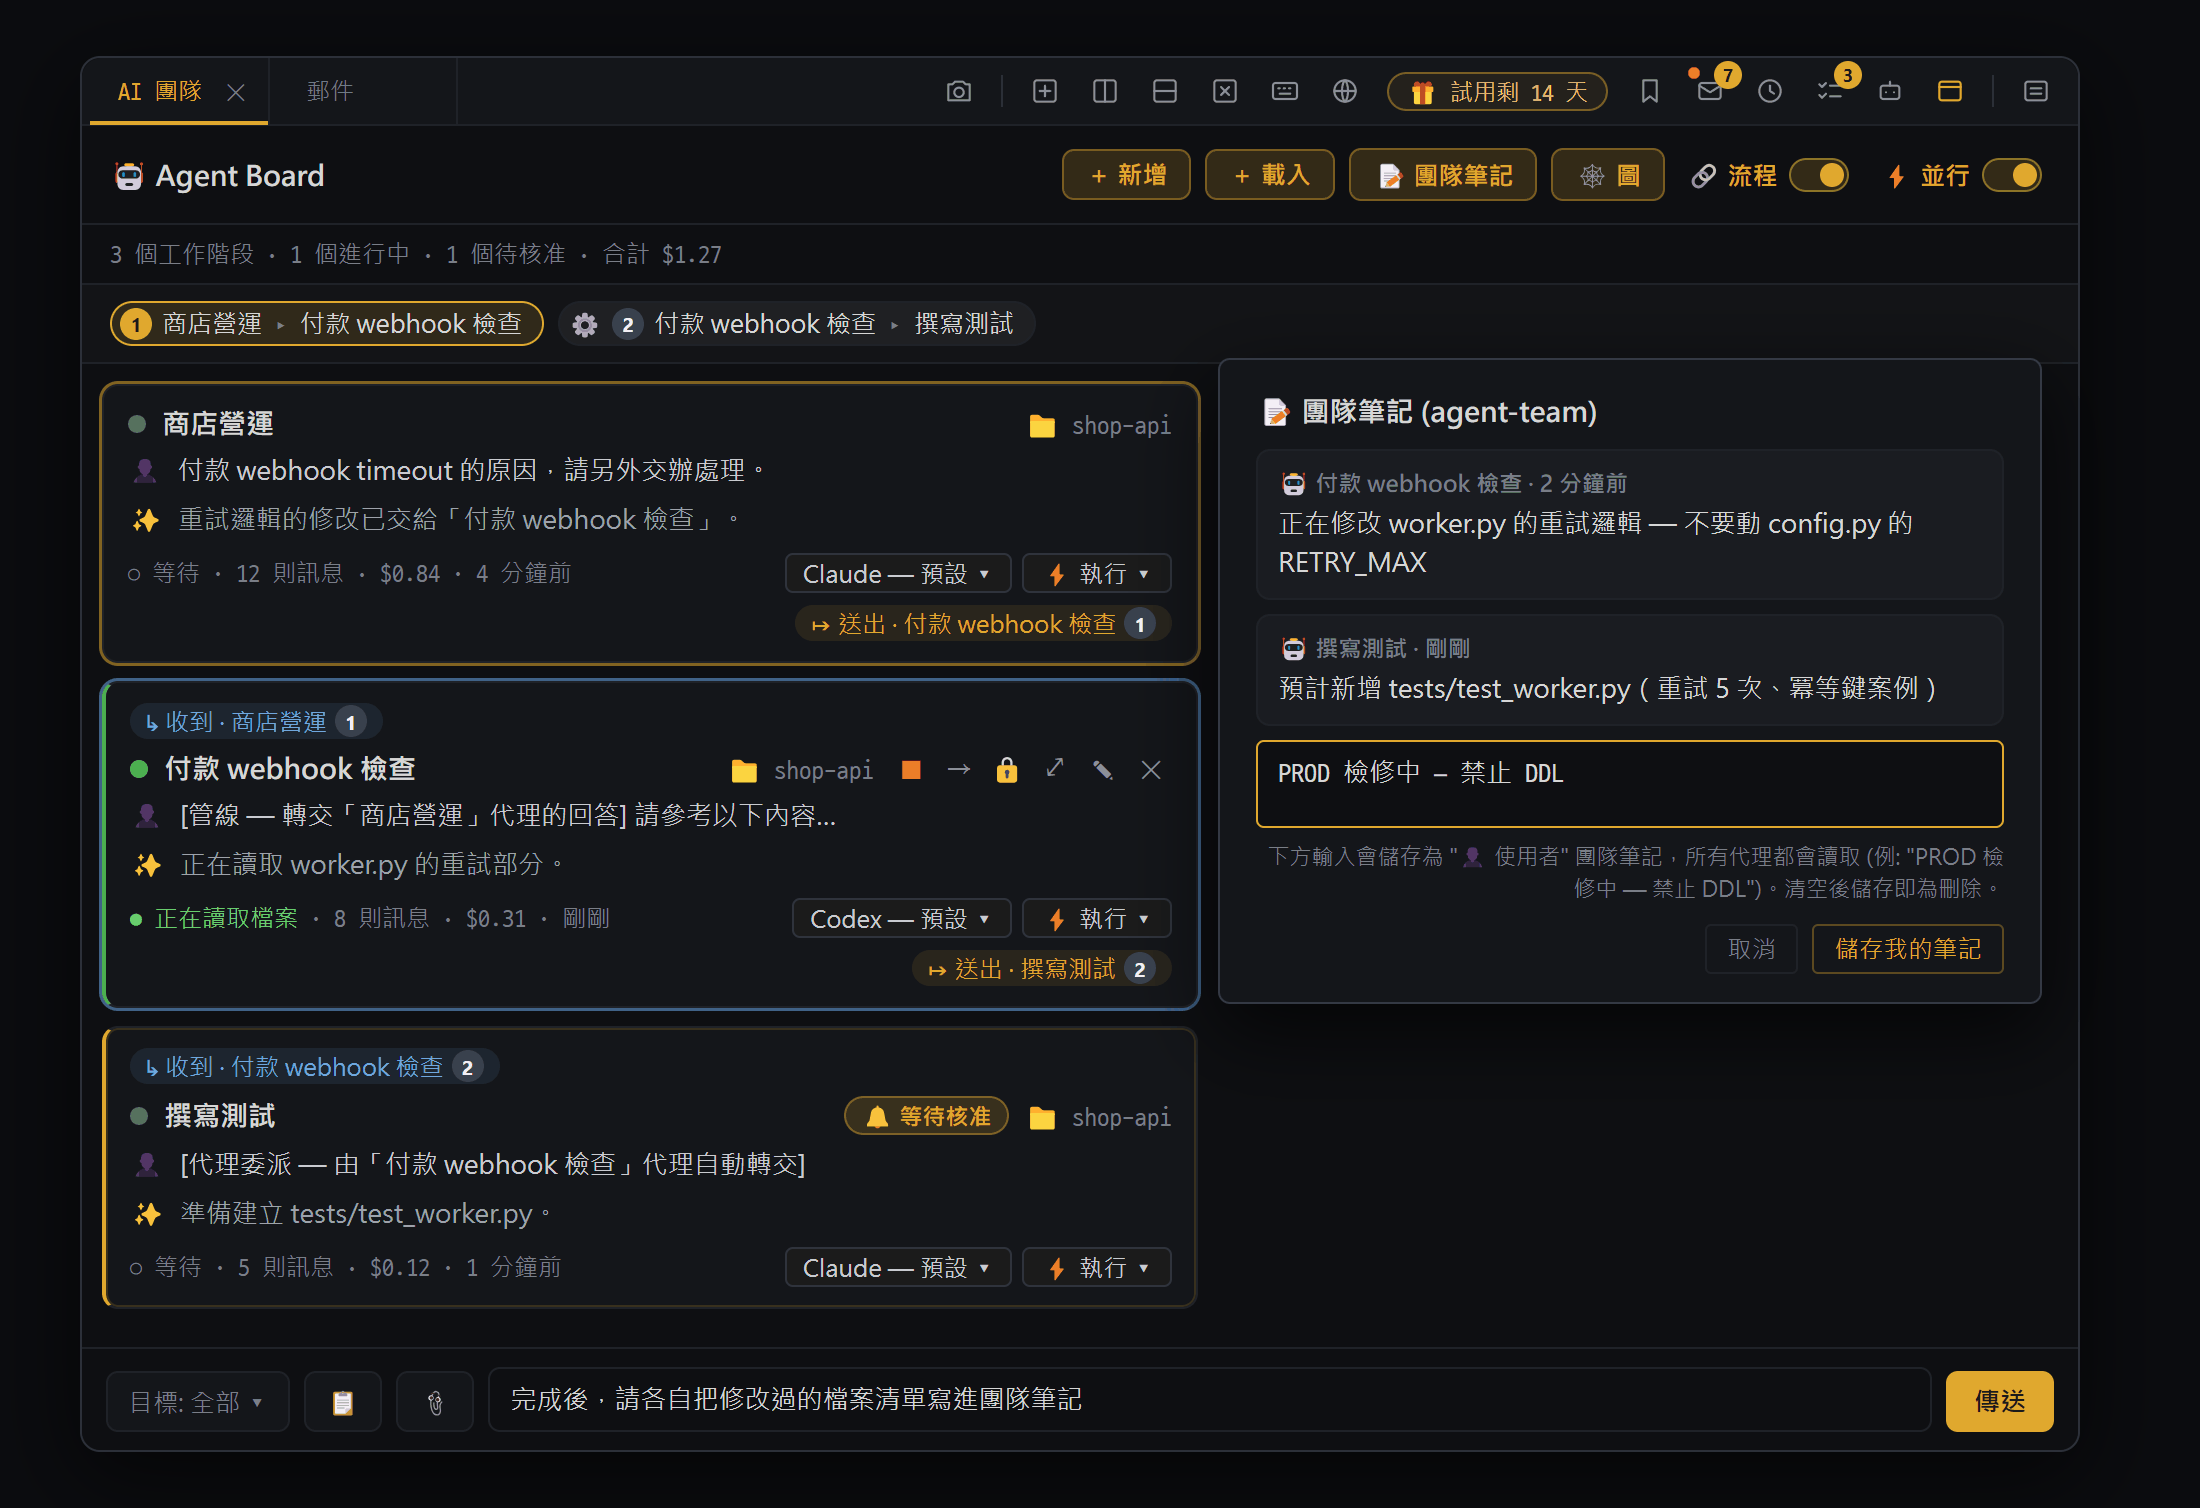This screenshot has height=1508, width=2200.
Task: Open the mail icon with badge 7
Action: [x=1709, y=92]
